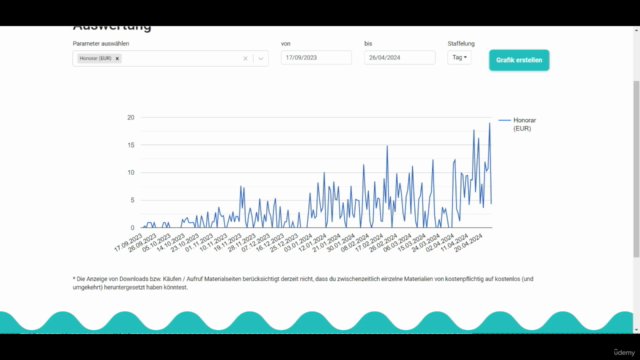This screenshot has width=640, height=360.
Task: Edit the bis date field 26/04/2024
Action: (400, 58)
